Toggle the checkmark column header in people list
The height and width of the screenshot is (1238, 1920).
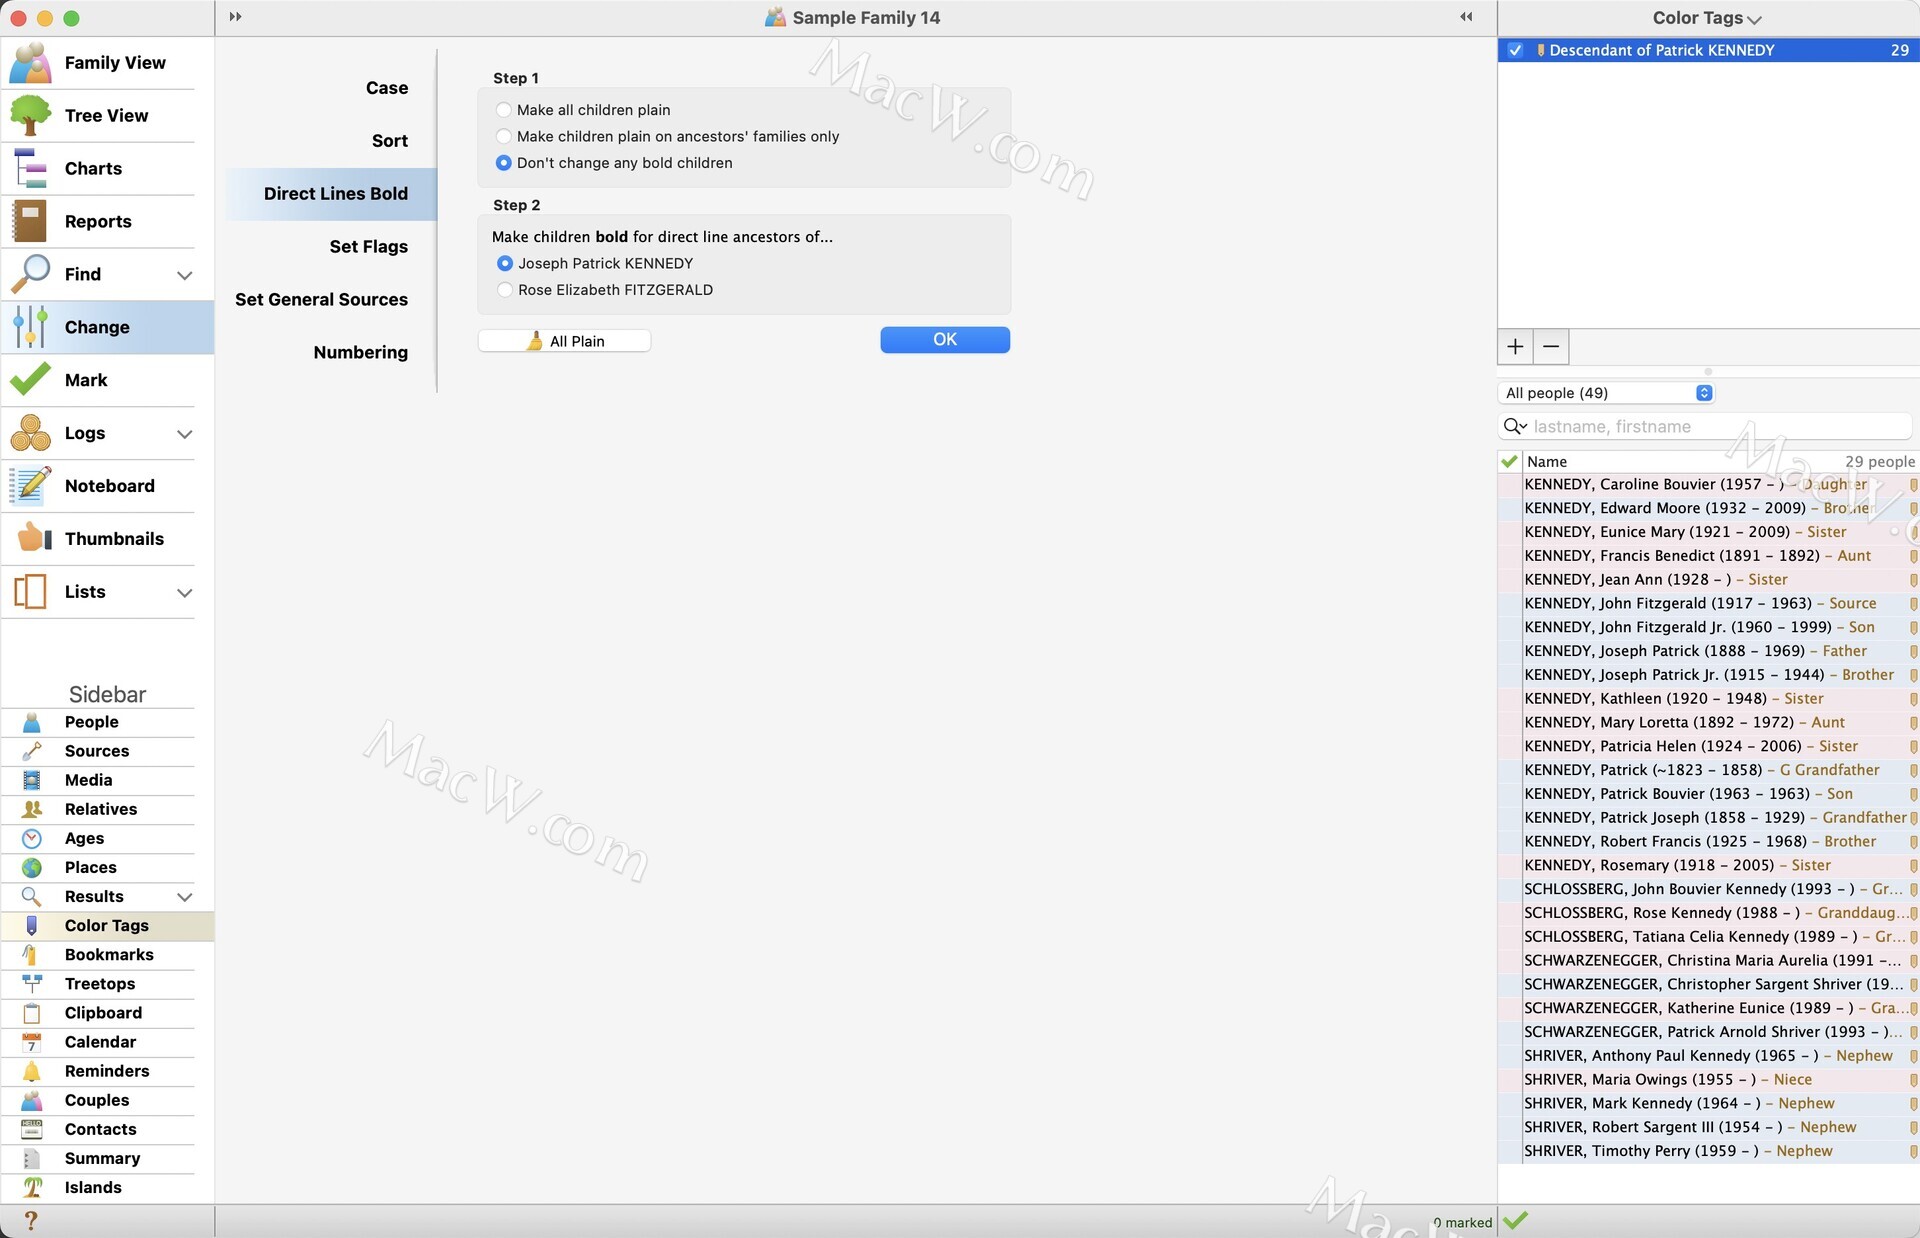click(x=1510, y=462)
